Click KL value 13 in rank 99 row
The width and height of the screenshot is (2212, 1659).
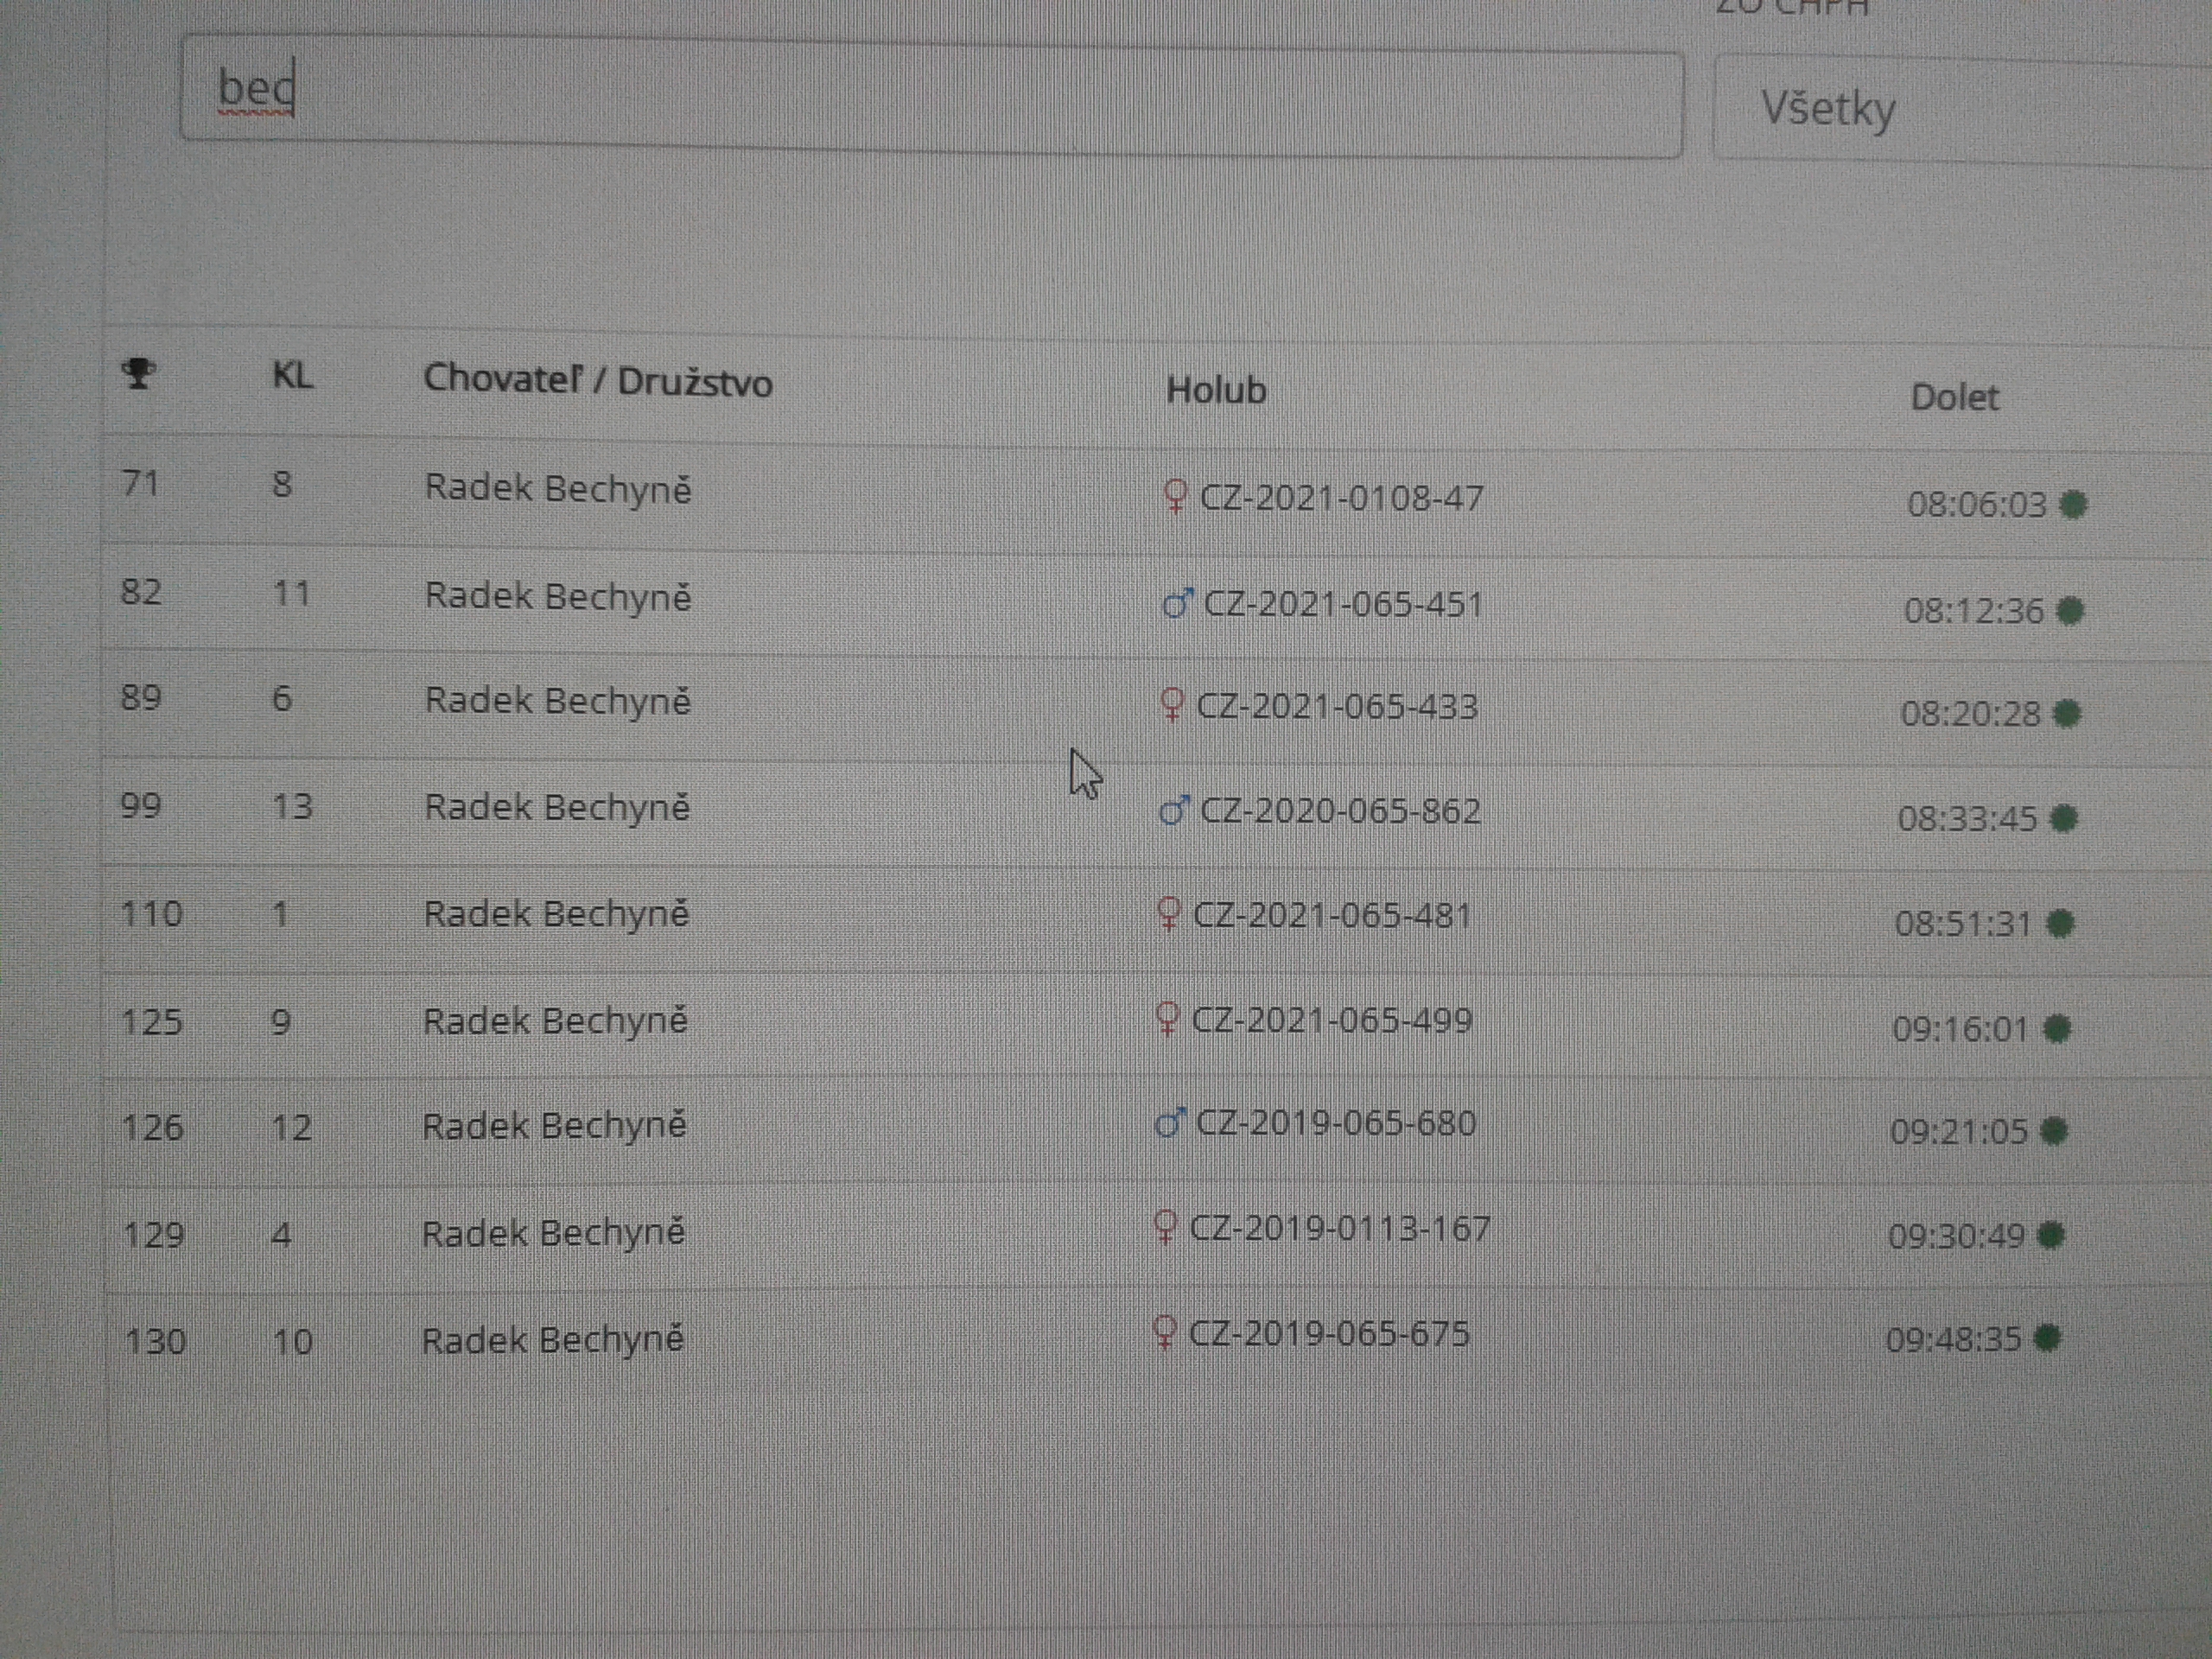(292, 807)
